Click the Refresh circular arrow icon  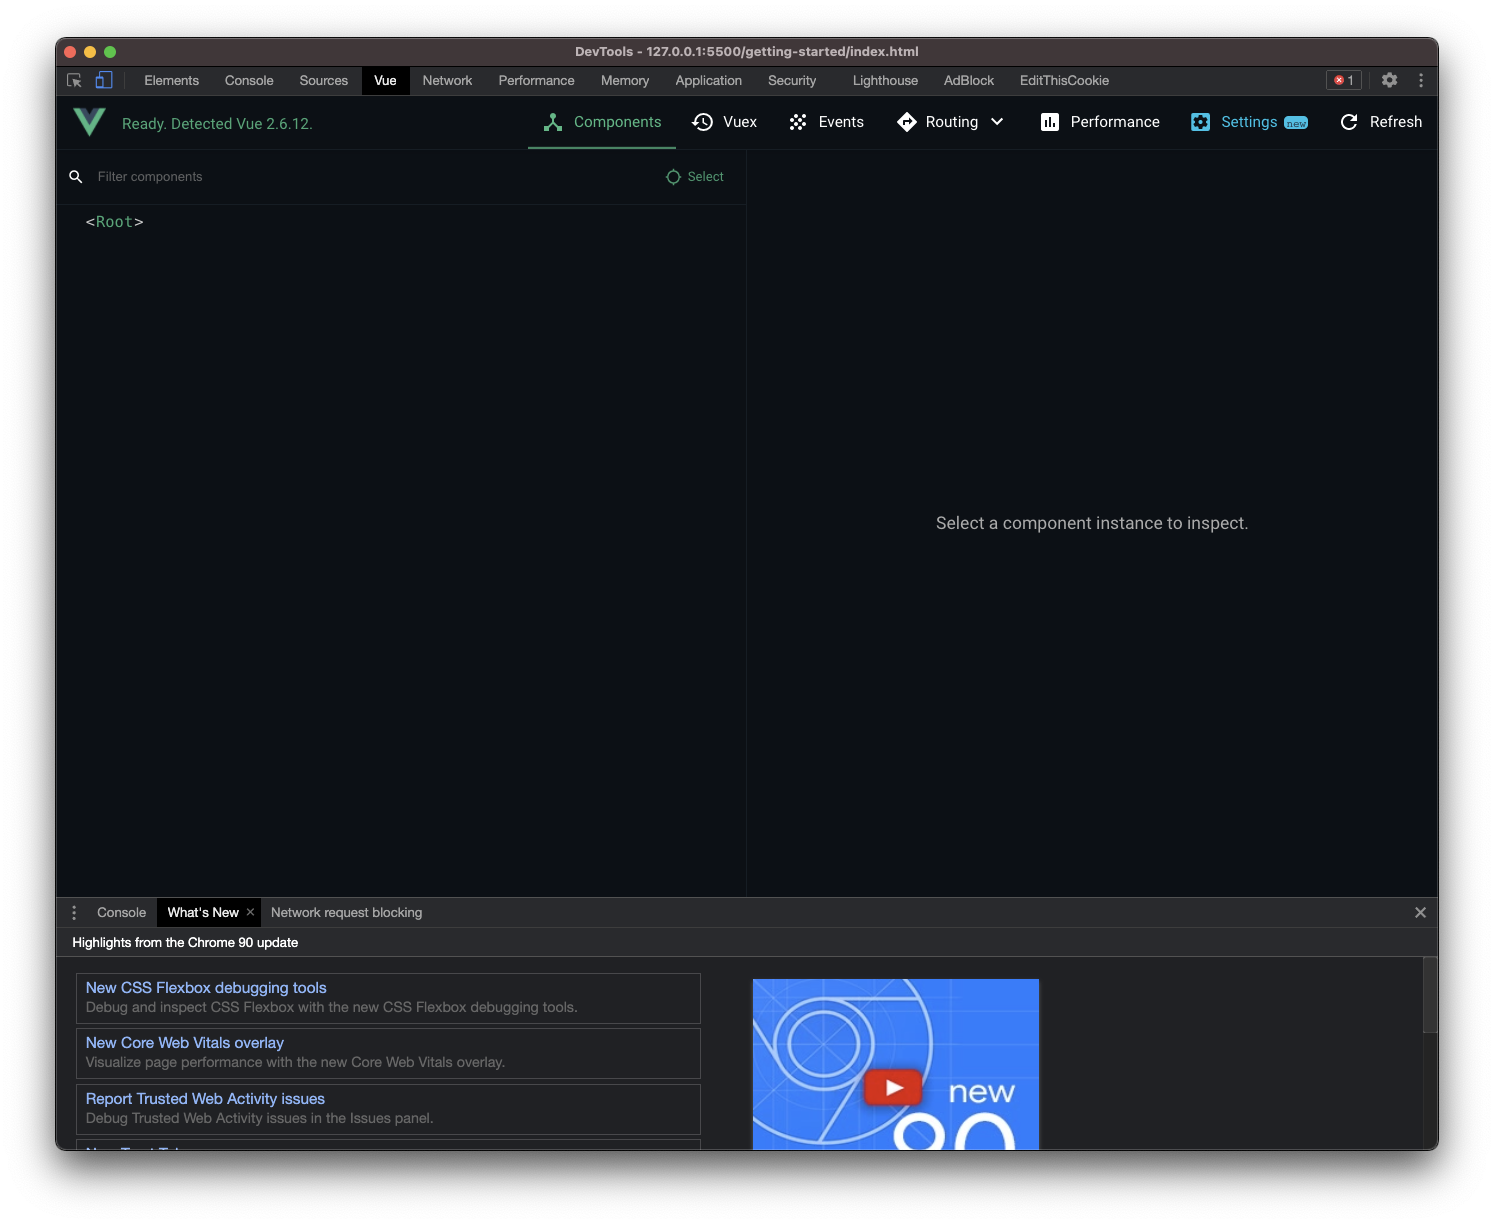[1349, 122]
